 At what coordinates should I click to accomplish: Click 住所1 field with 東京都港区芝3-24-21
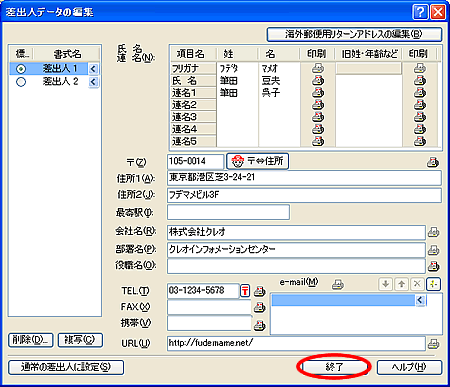point(304,178)
